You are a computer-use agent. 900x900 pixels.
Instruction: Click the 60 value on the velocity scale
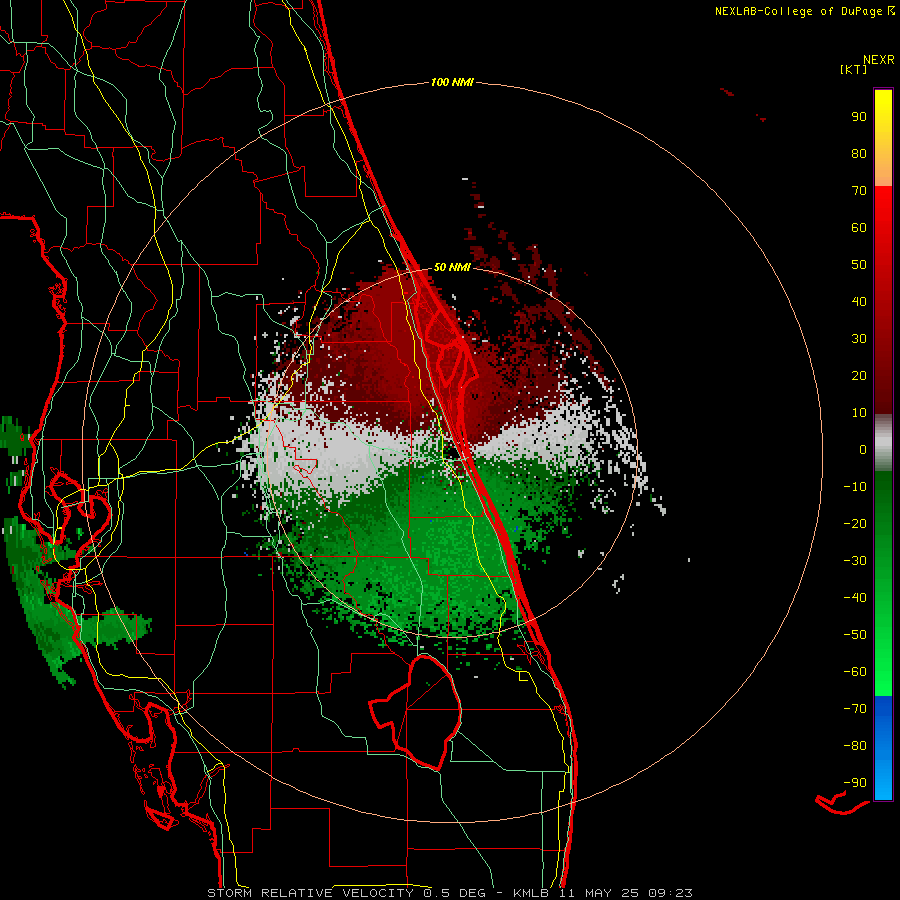[x=859, y=227]
